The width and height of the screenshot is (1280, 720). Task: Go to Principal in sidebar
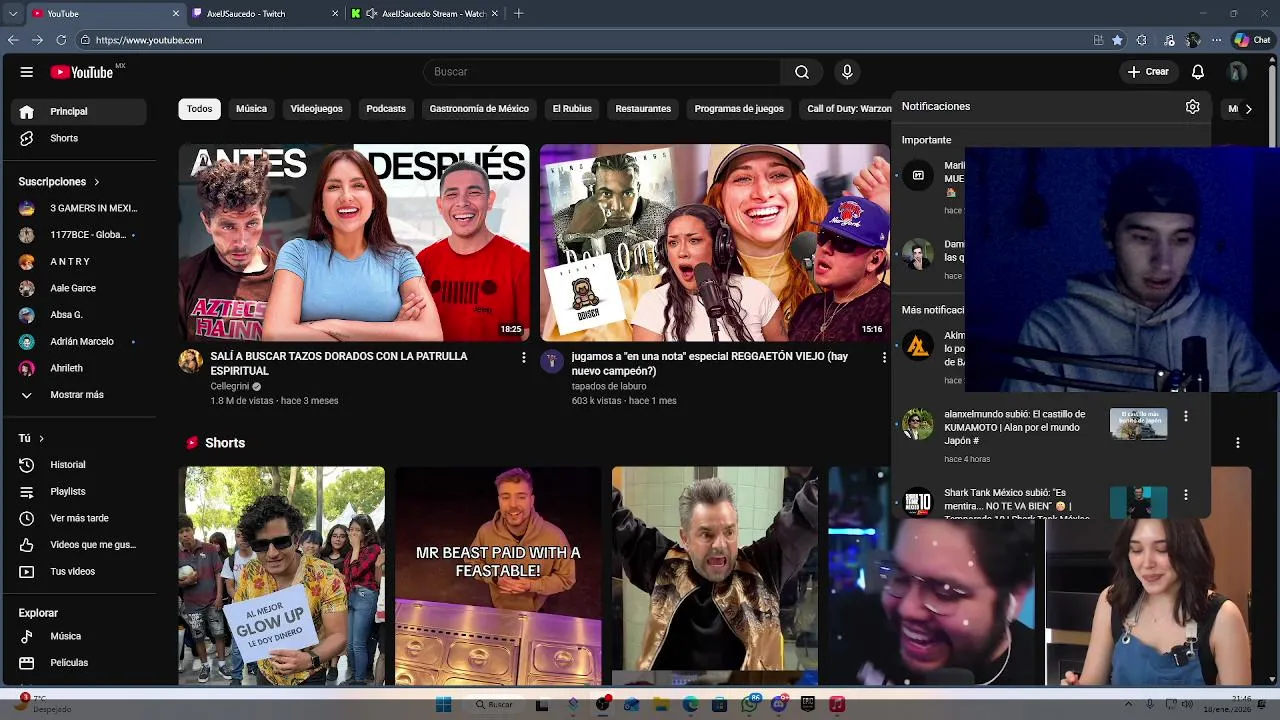coord(80,111)
